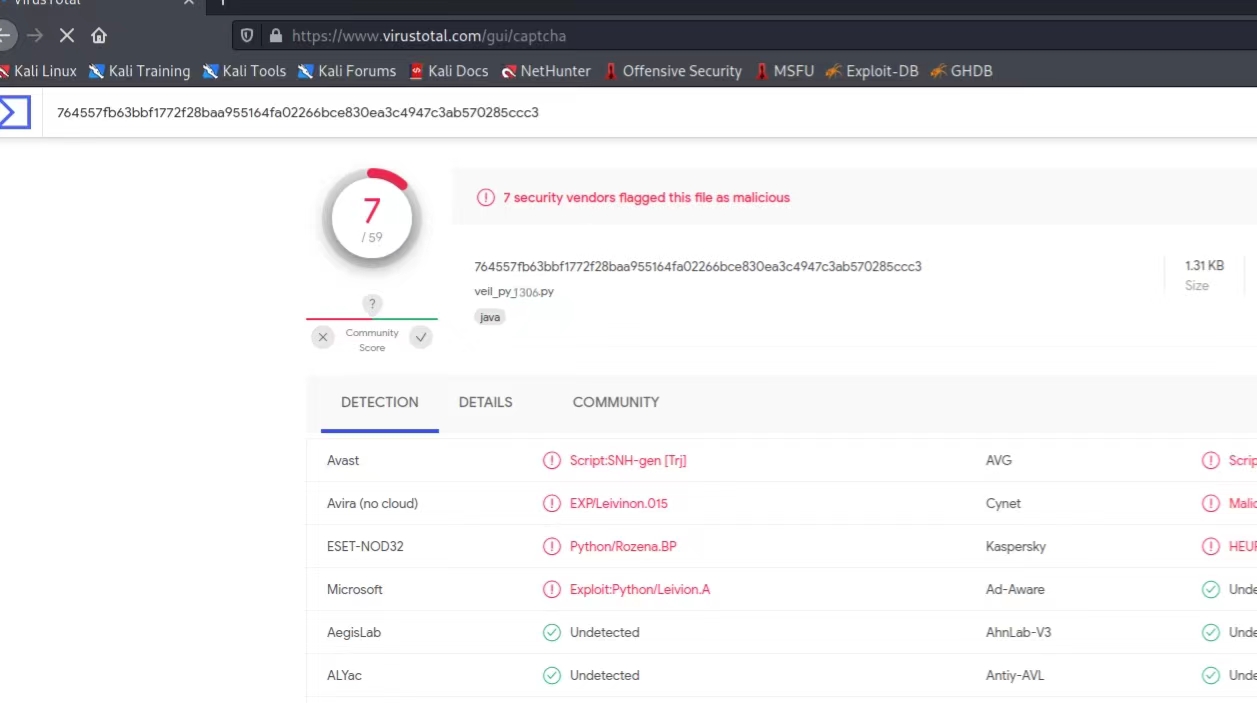This screenshot has width=1257, height=703.
Task: Open Kali Linux bookmark
Action: [38, 71]
